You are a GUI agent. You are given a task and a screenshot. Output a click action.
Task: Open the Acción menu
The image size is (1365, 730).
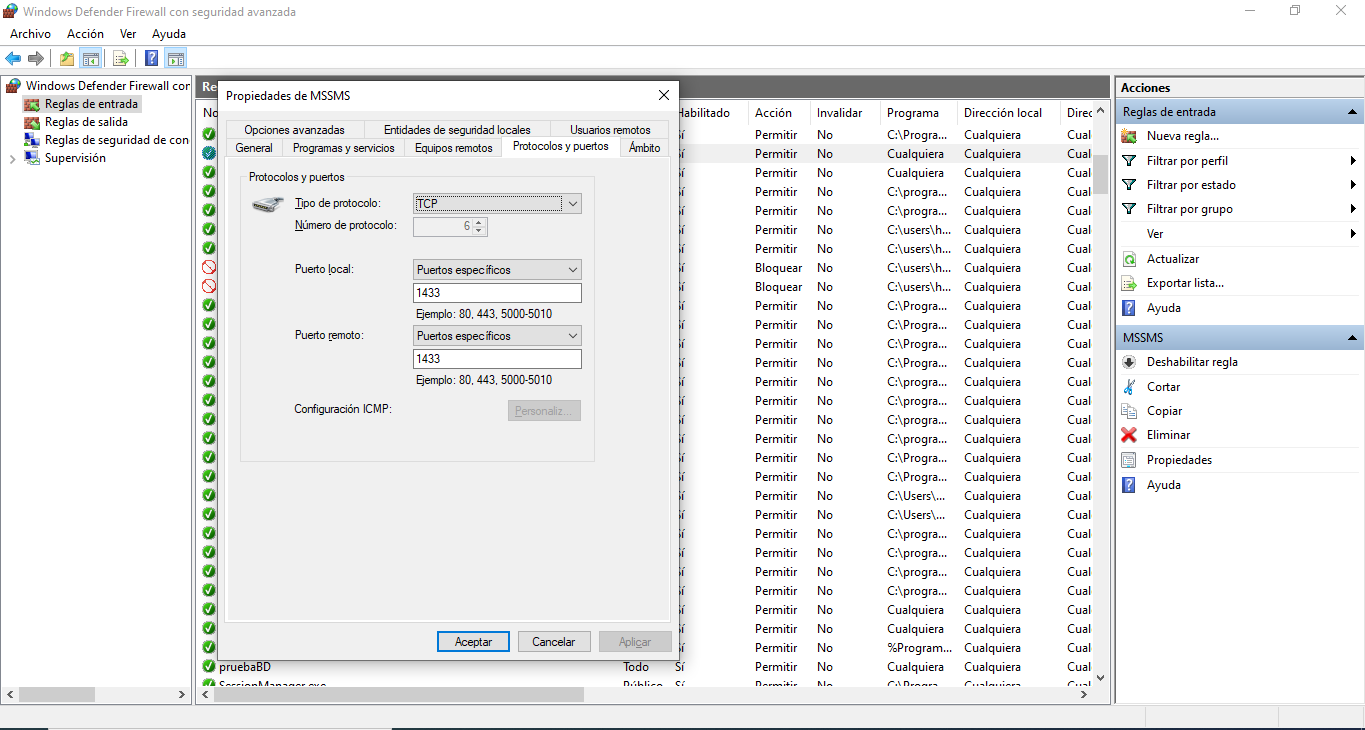click(x=85, y=34)
